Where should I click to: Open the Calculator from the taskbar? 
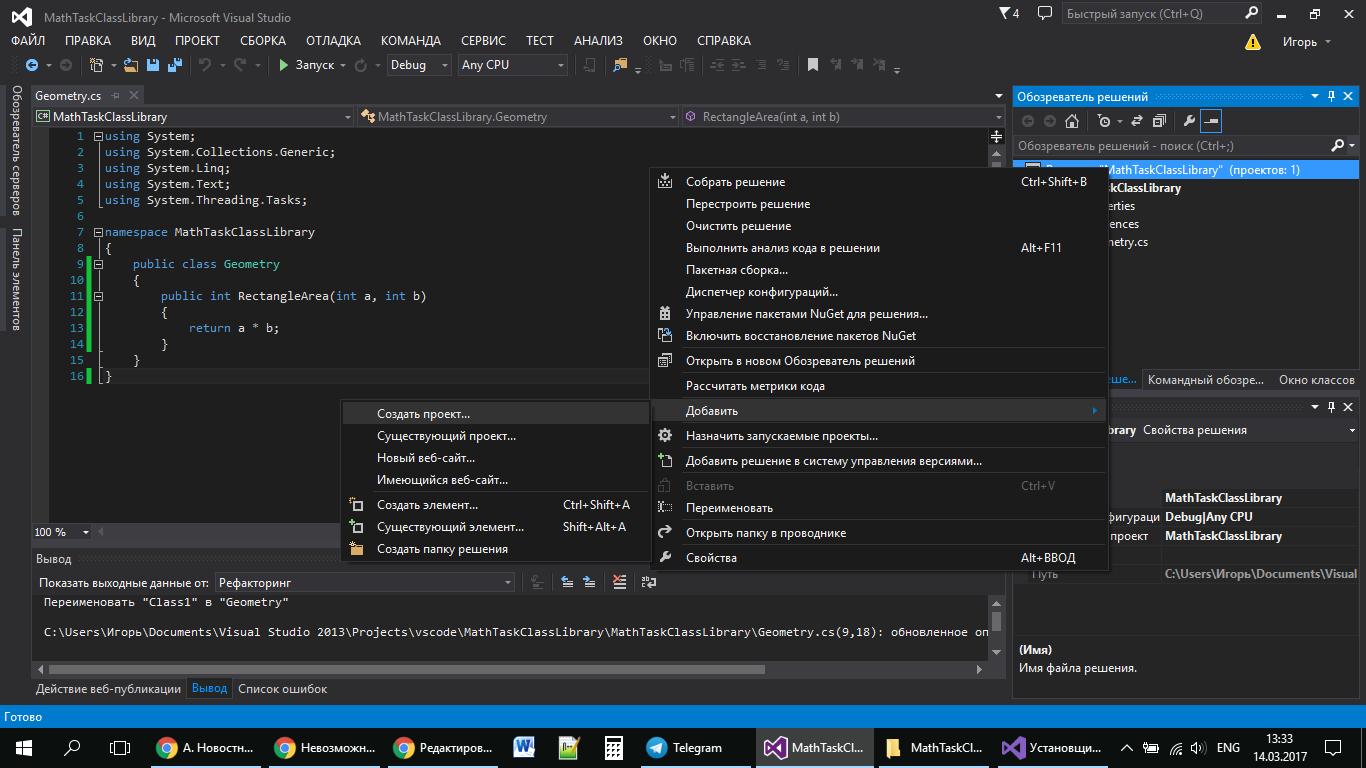coord(614,748)
